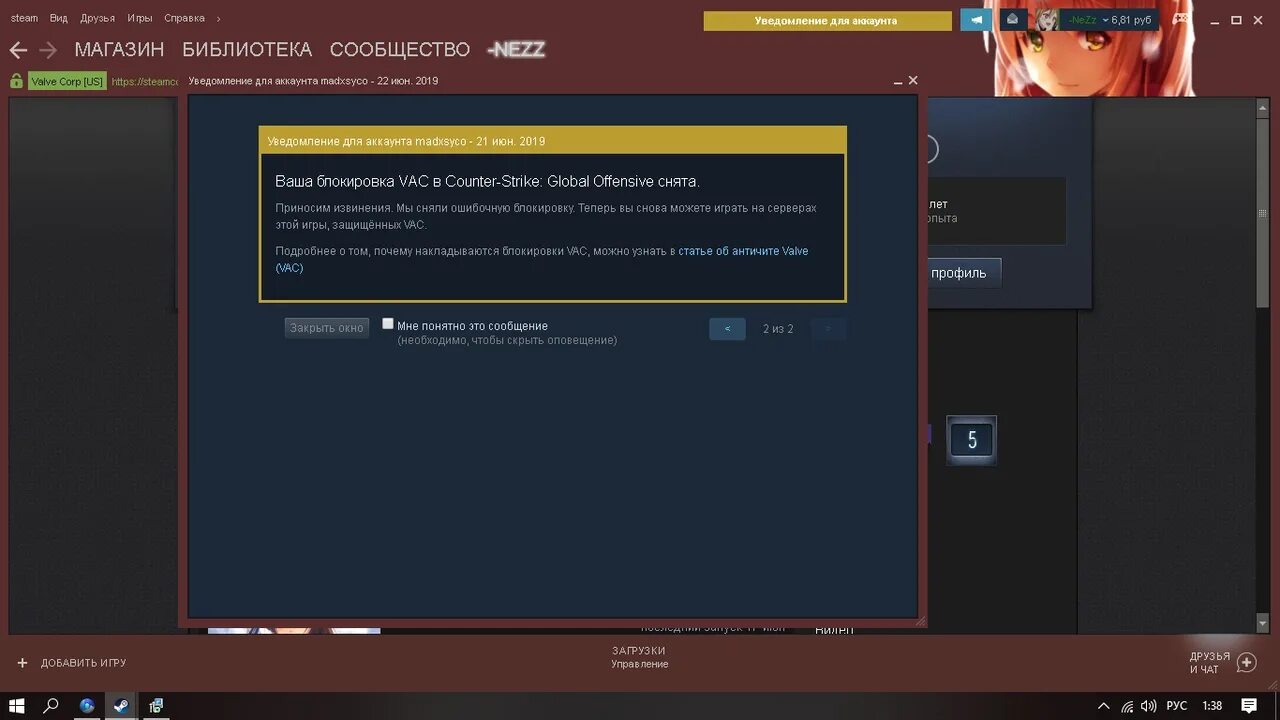Expand the -NeZz account dropdown
The height and width of the screenshot is (720, 1280).
[1105, 20]
